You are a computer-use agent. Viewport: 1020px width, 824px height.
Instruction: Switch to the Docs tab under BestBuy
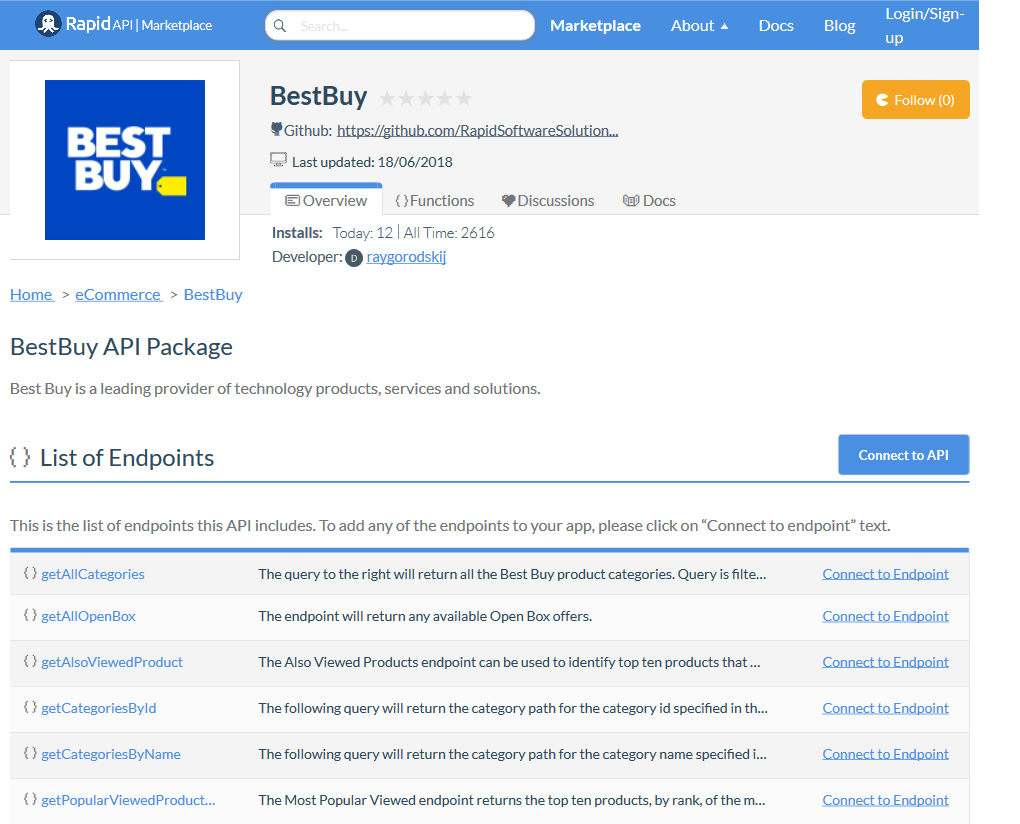649,200
